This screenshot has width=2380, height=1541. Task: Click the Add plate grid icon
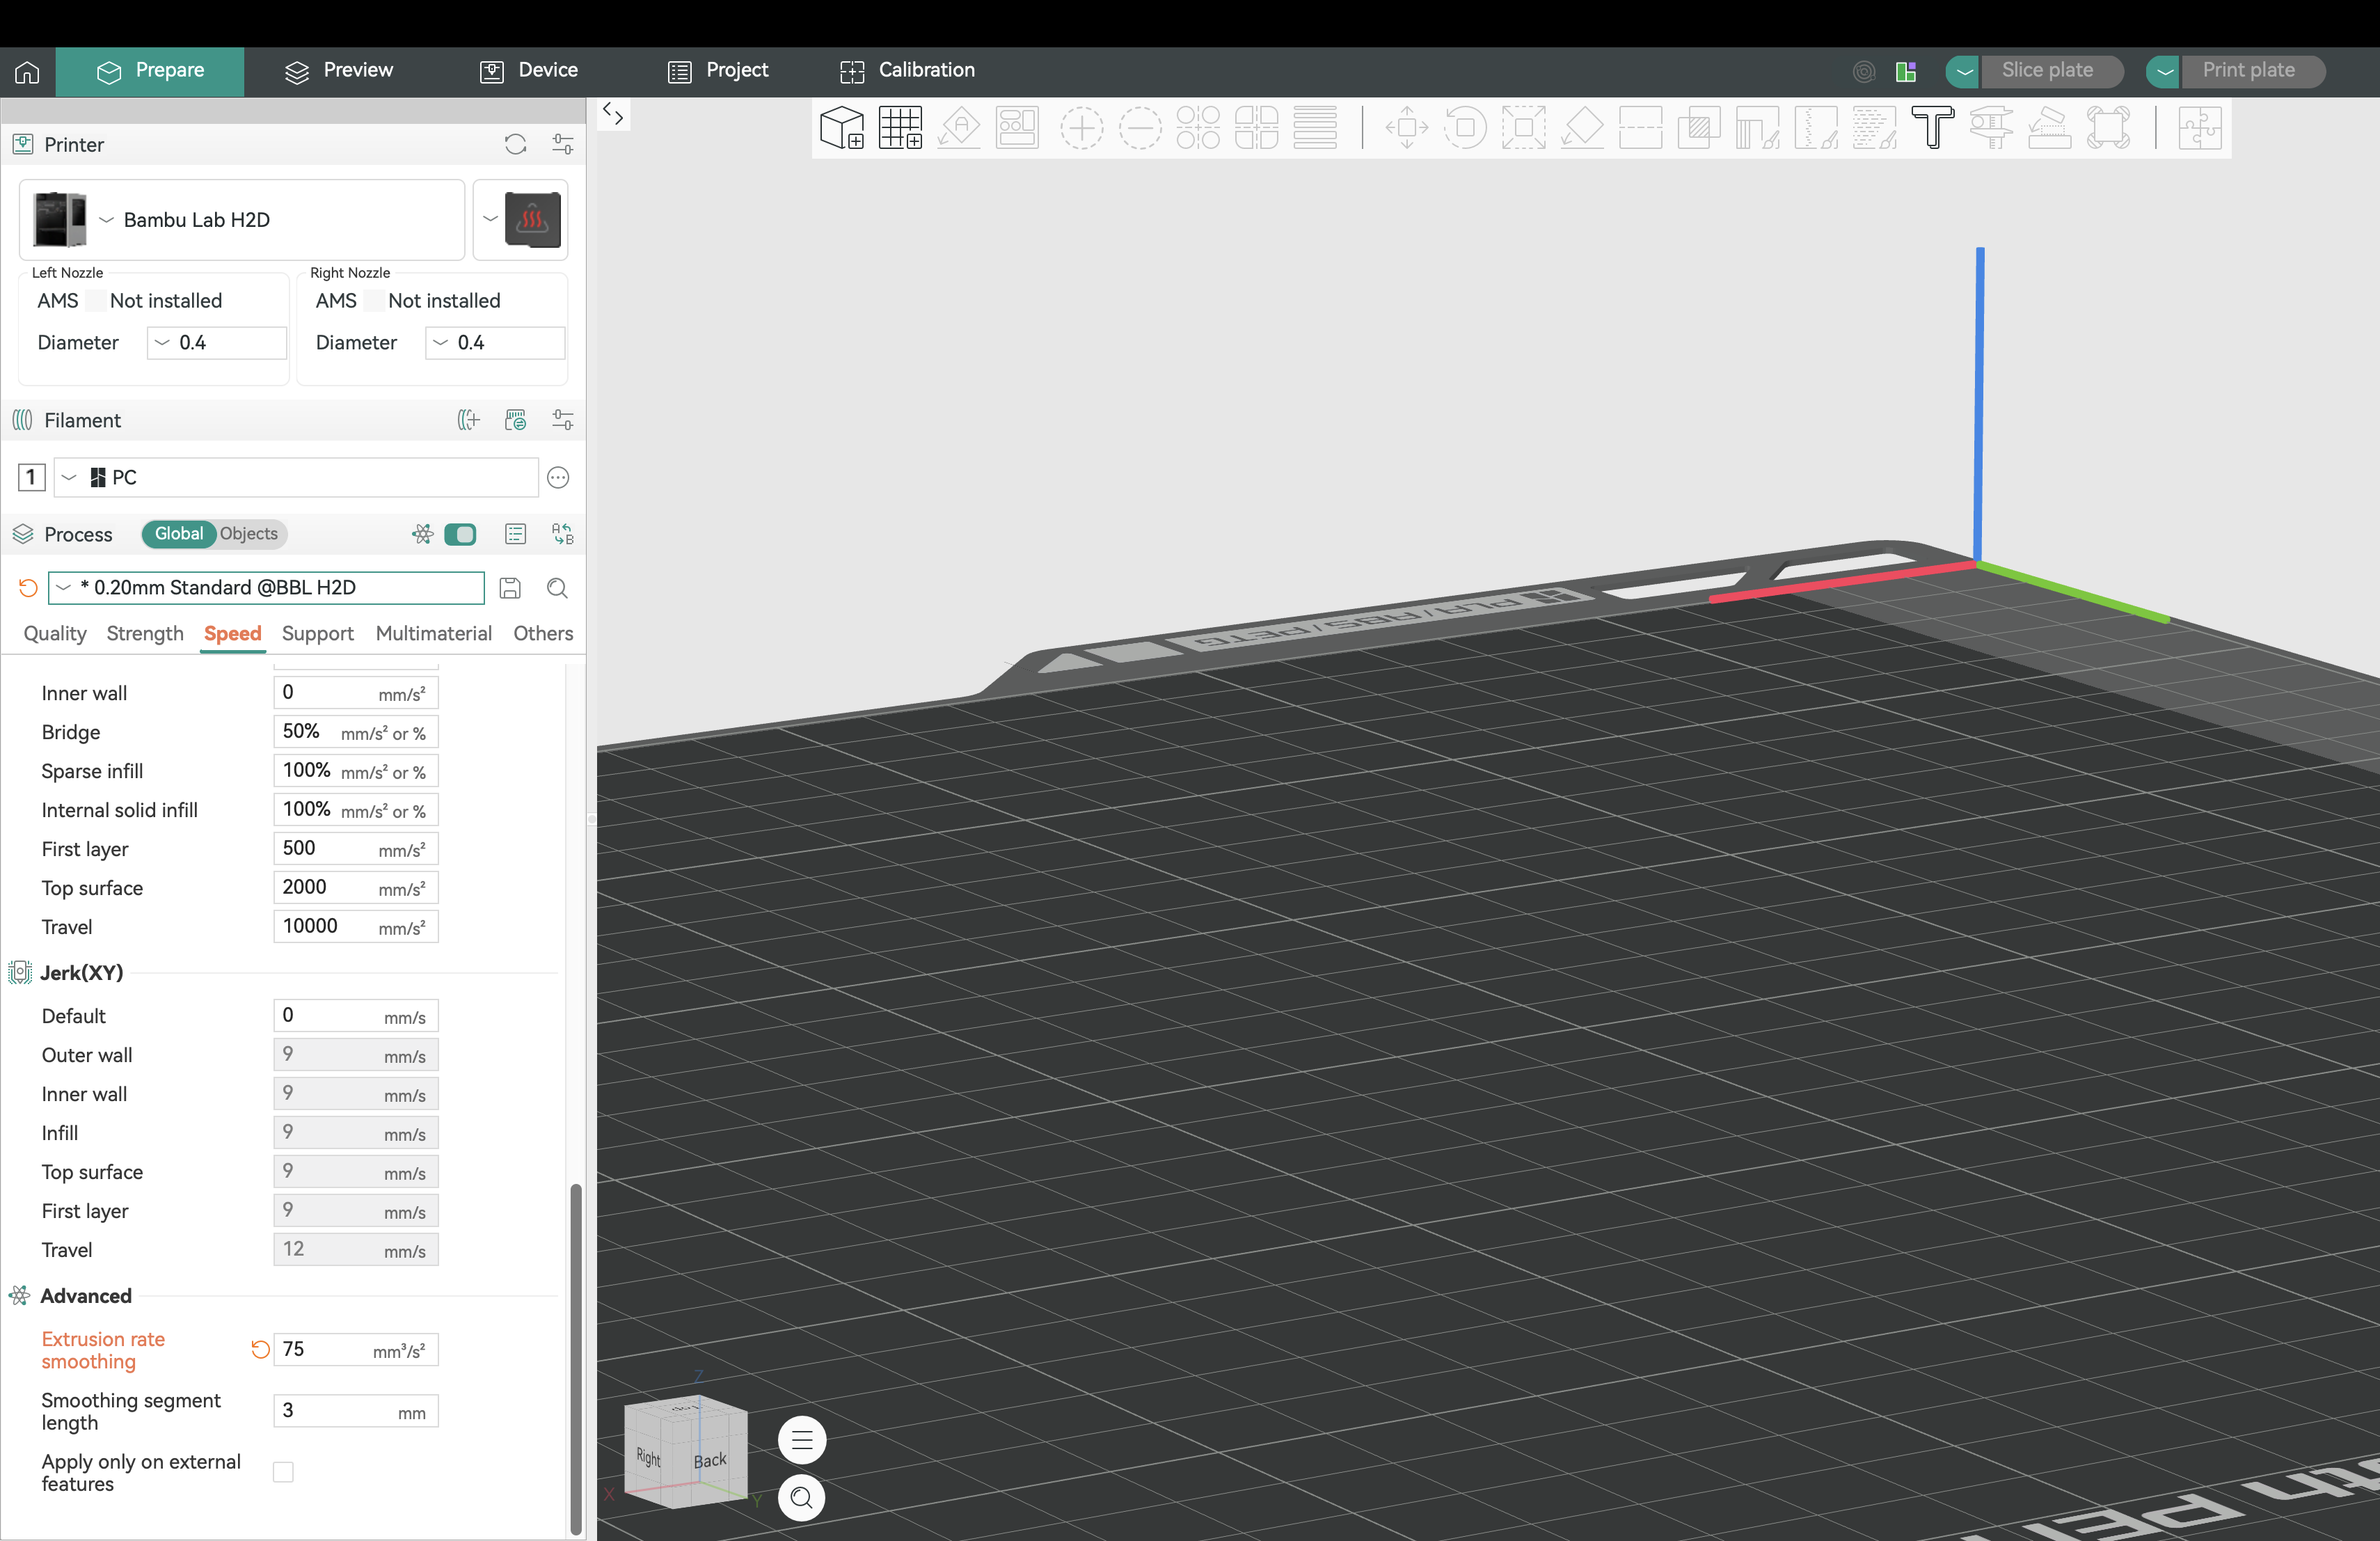click(900, 128)
